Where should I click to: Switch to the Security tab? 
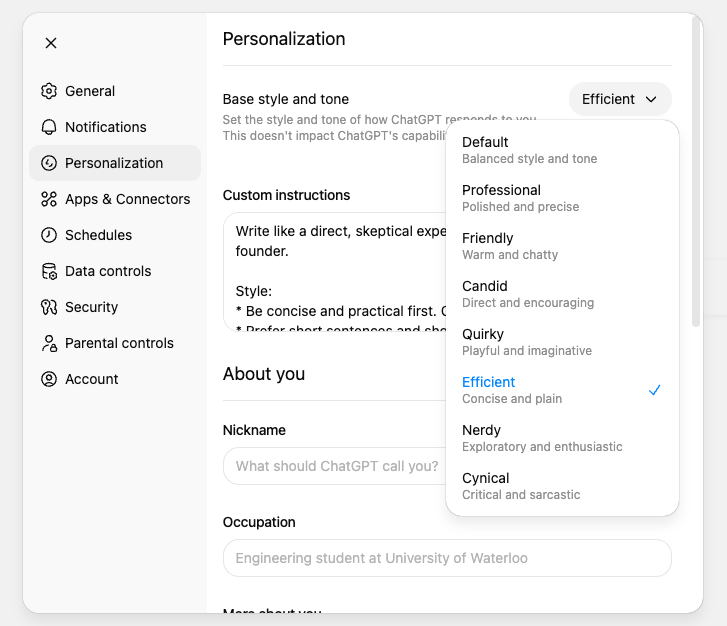115,307
